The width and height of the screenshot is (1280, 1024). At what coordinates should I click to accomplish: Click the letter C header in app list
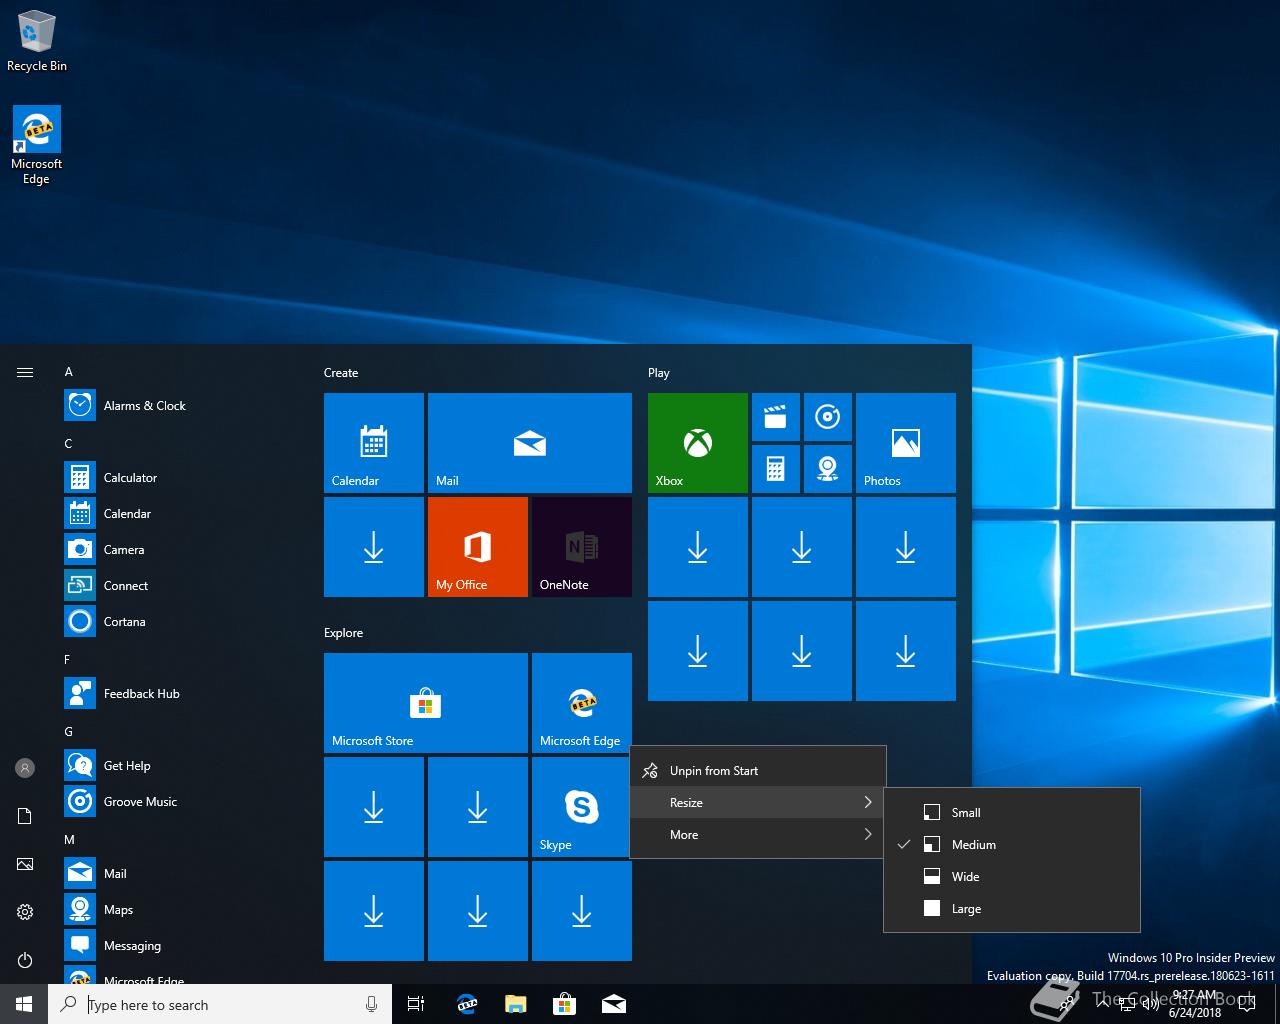point(69,444)
